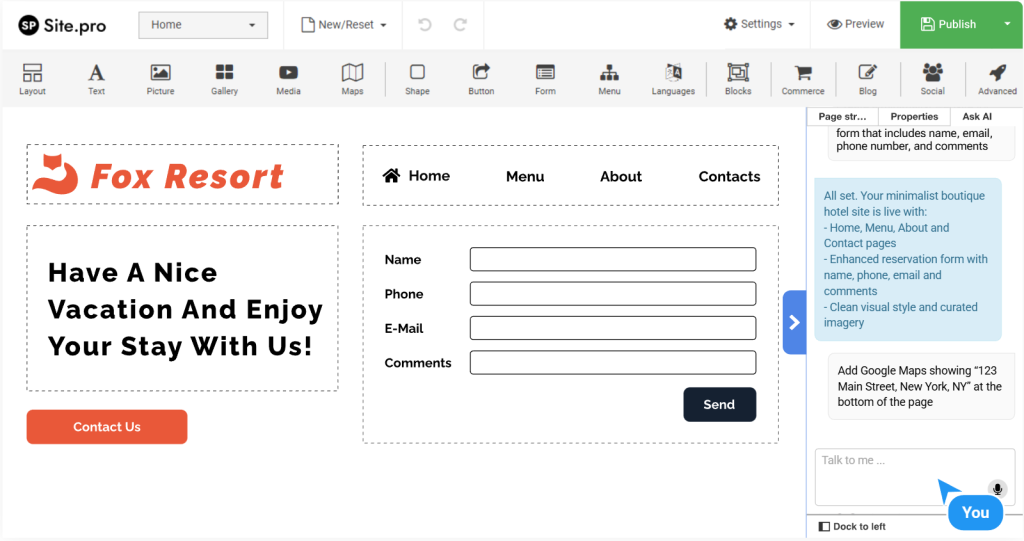Click the Undo arrow
1024x541 pixels.
click(x=425, y=25)
